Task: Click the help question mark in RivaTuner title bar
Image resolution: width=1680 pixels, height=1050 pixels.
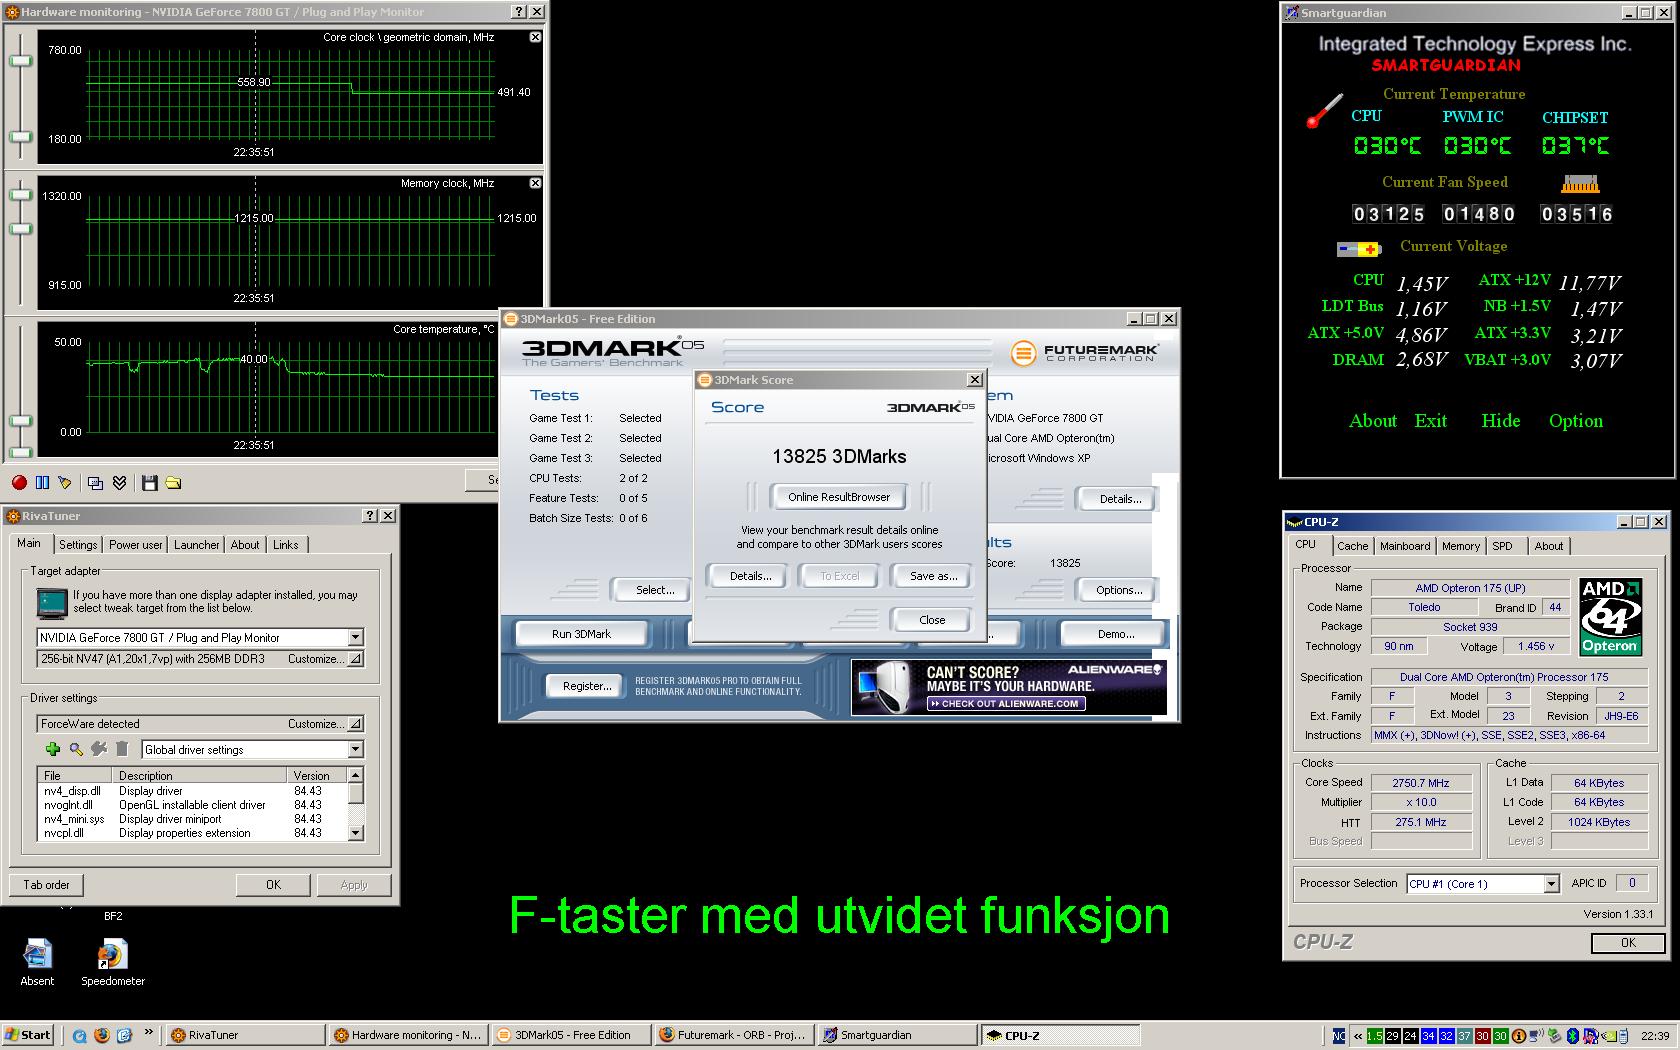Action: click(370, 516)
